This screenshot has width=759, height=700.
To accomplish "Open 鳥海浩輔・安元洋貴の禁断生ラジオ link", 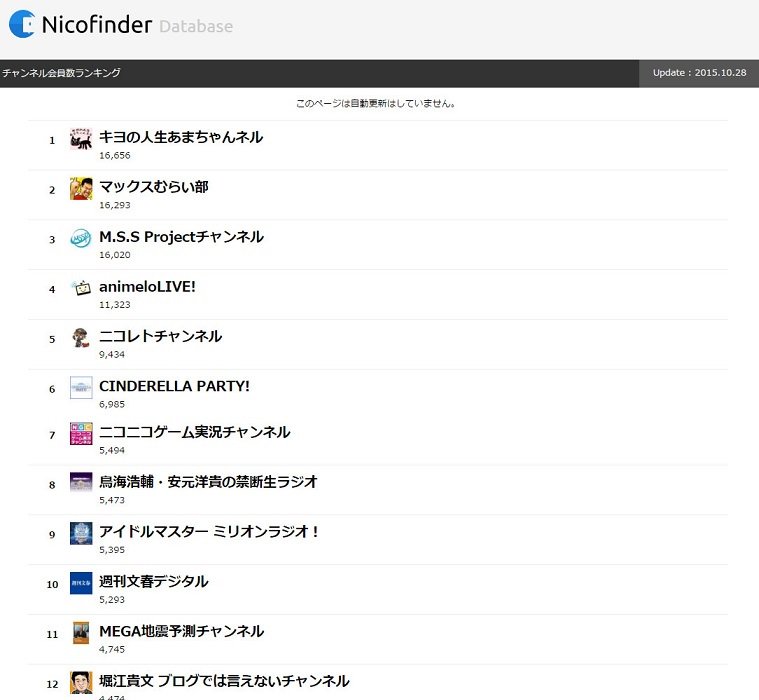I will tap(209, 482).
